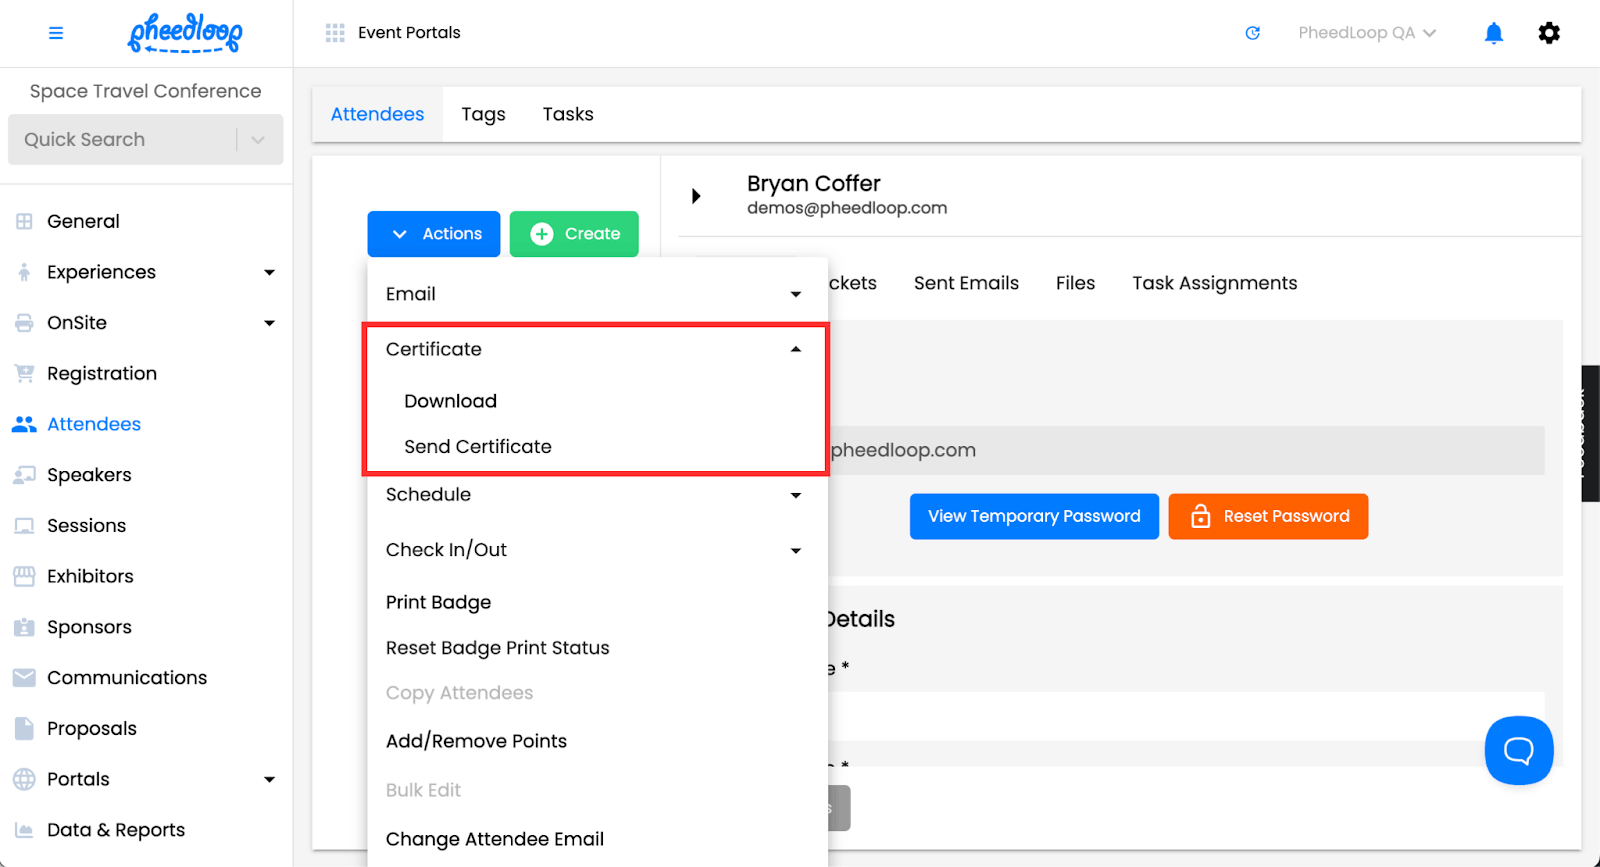1600x867 pixels.
Task: Select Send Certificate from menu
Action: click(x=477, y=447)
